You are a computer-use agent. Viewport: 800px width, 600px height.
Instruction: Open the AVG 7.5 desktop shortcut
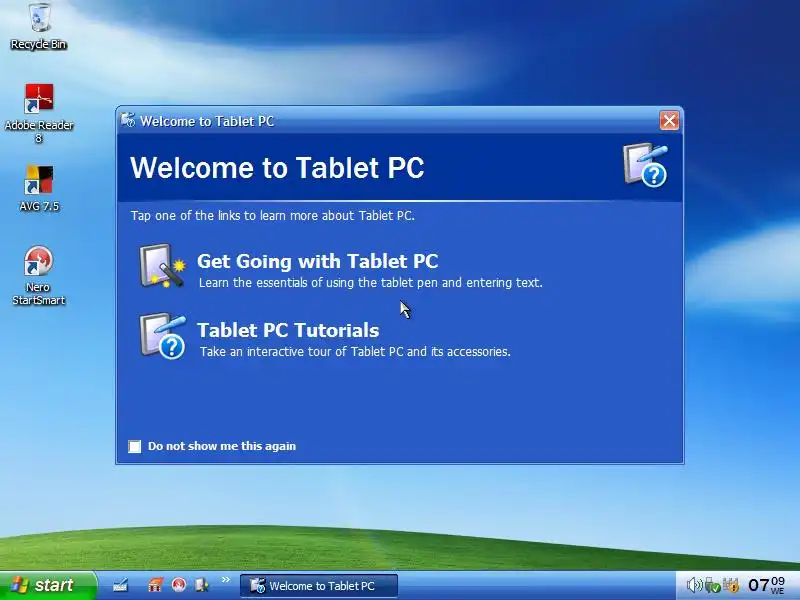click(x=39, y=188)
